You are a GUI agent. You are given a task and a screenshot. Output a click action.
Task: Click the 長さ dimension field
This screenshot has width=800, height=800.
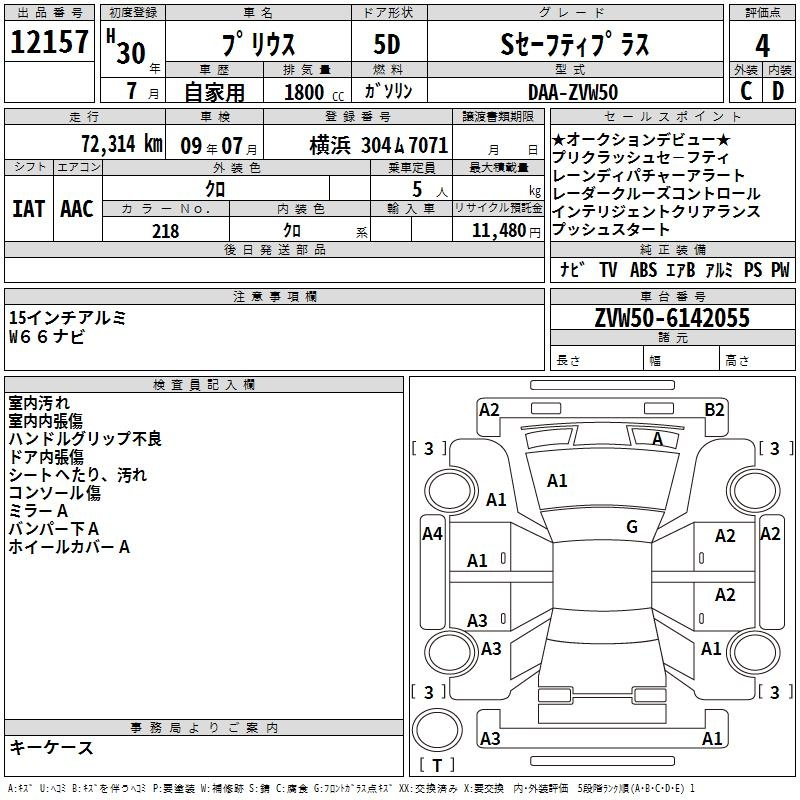(596, 360)
